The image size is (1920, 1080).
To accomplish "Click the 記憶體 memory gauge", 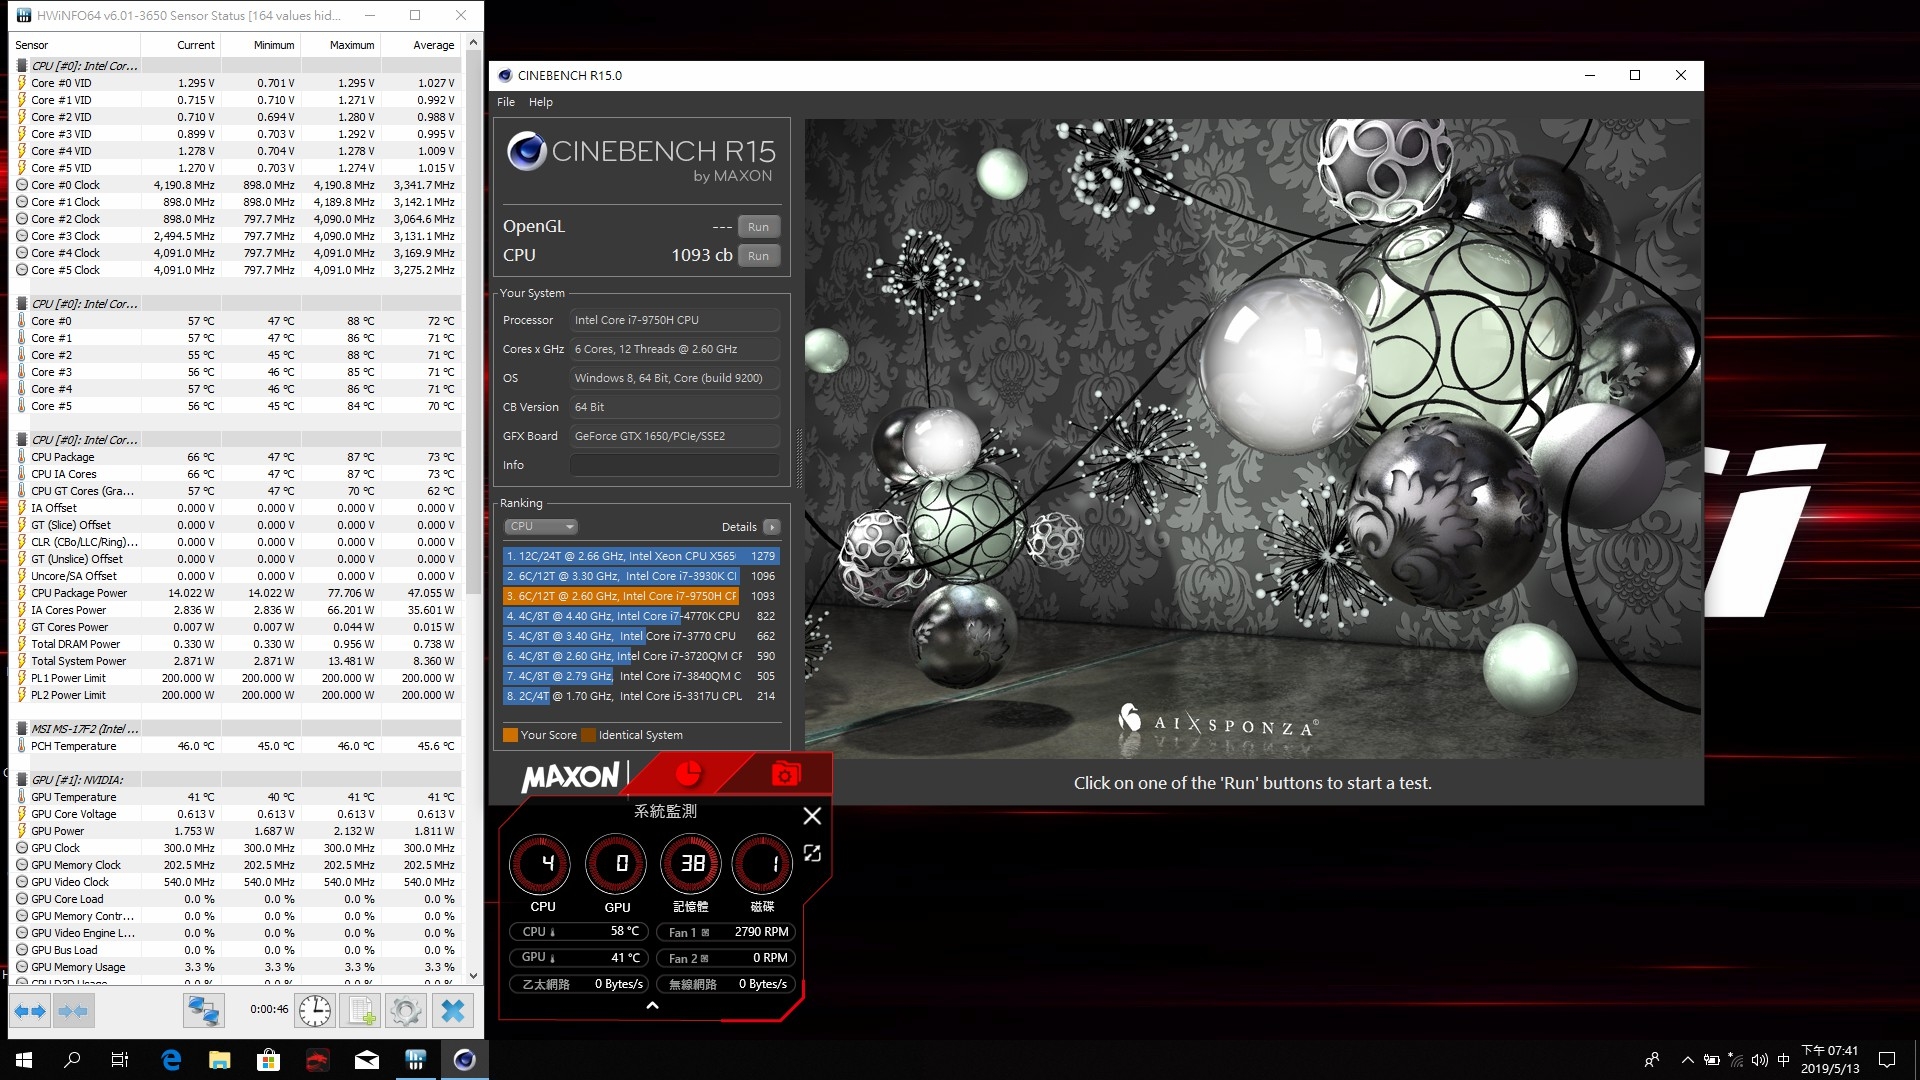I will tap(691, 864).
